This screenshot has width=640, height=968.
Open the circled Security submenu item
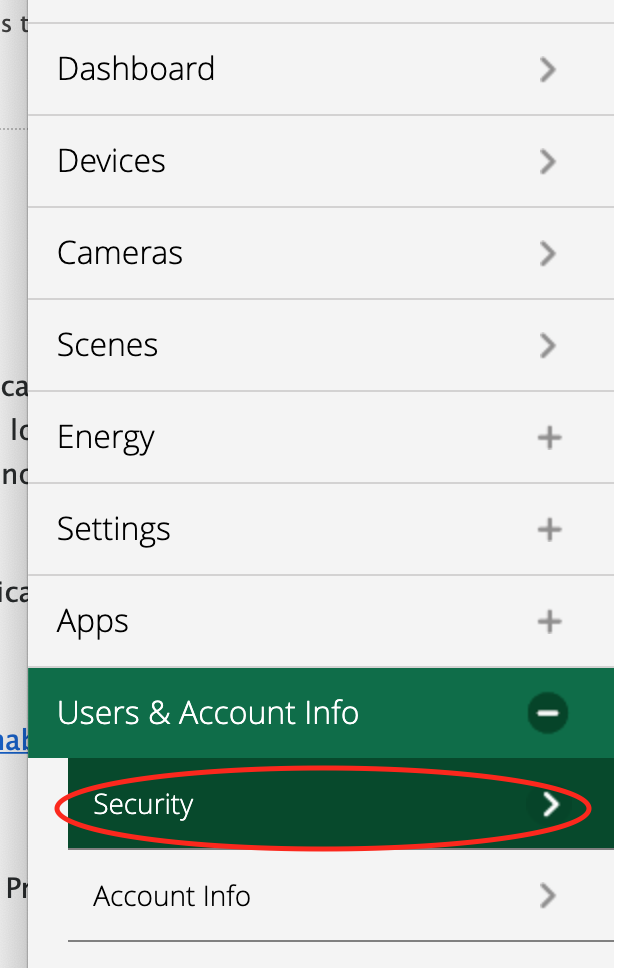[341, 804]
